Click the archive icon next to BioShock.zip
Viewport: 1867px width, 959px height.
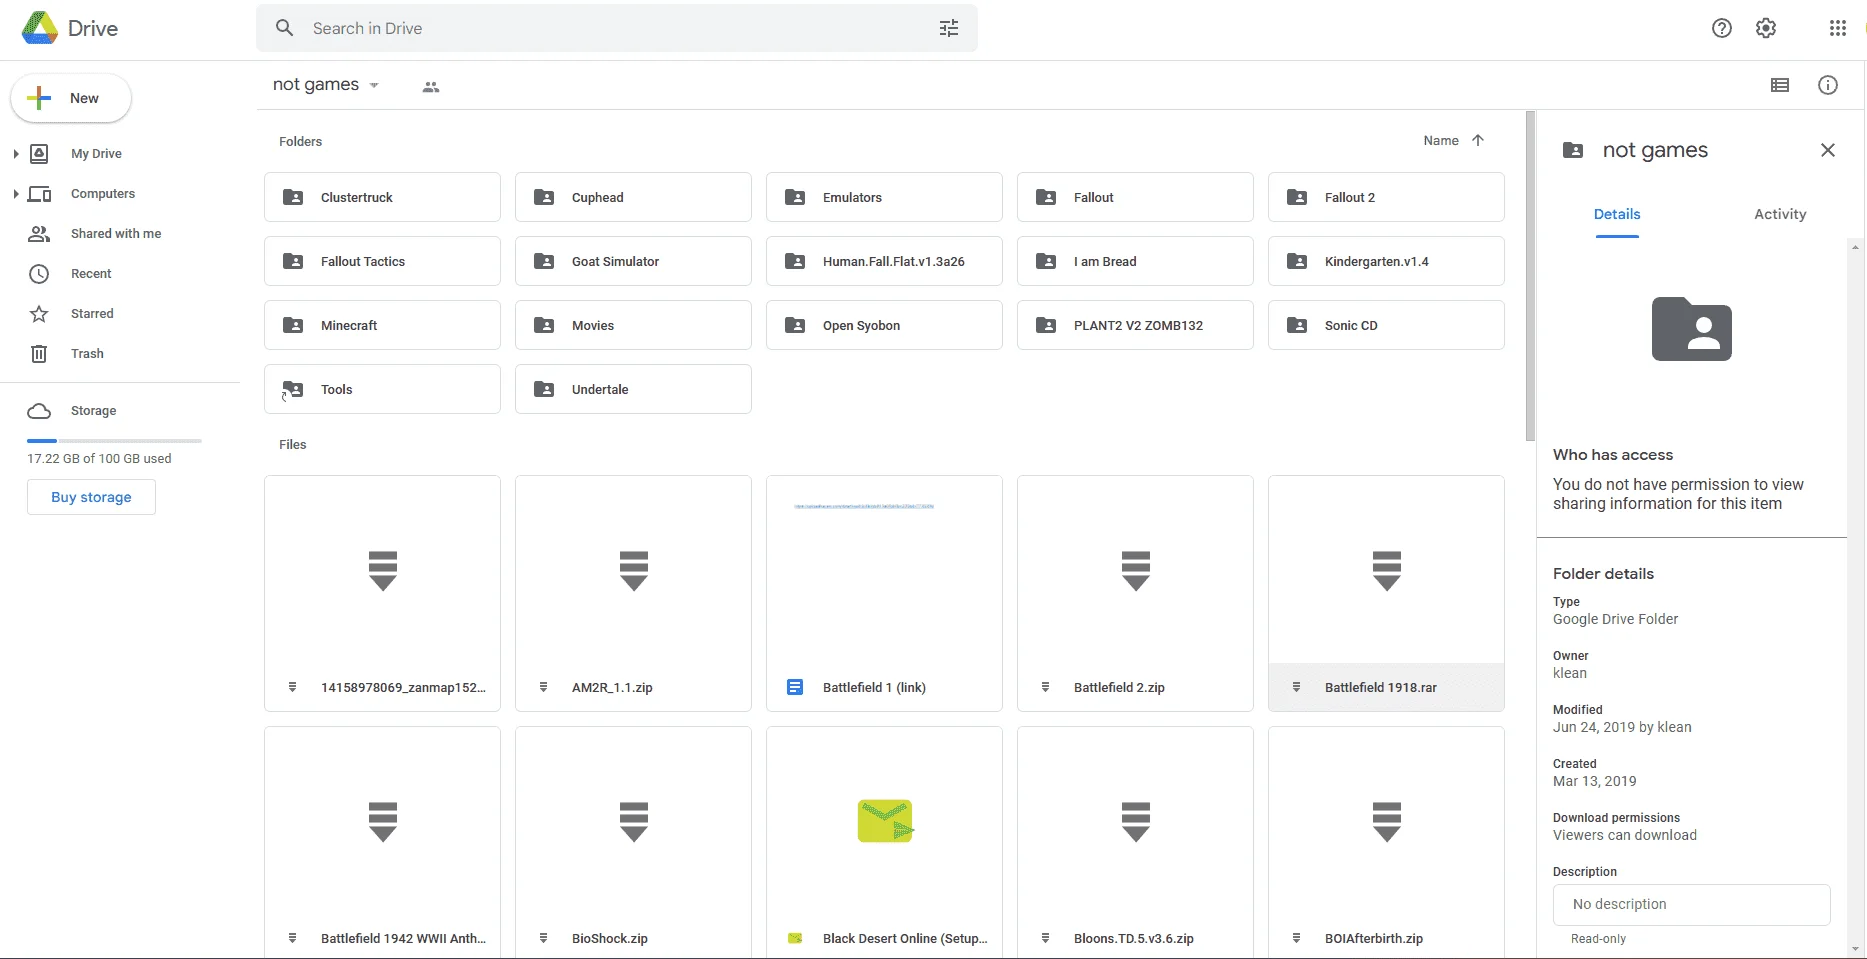pyautogui.click(x=543, y=938)
